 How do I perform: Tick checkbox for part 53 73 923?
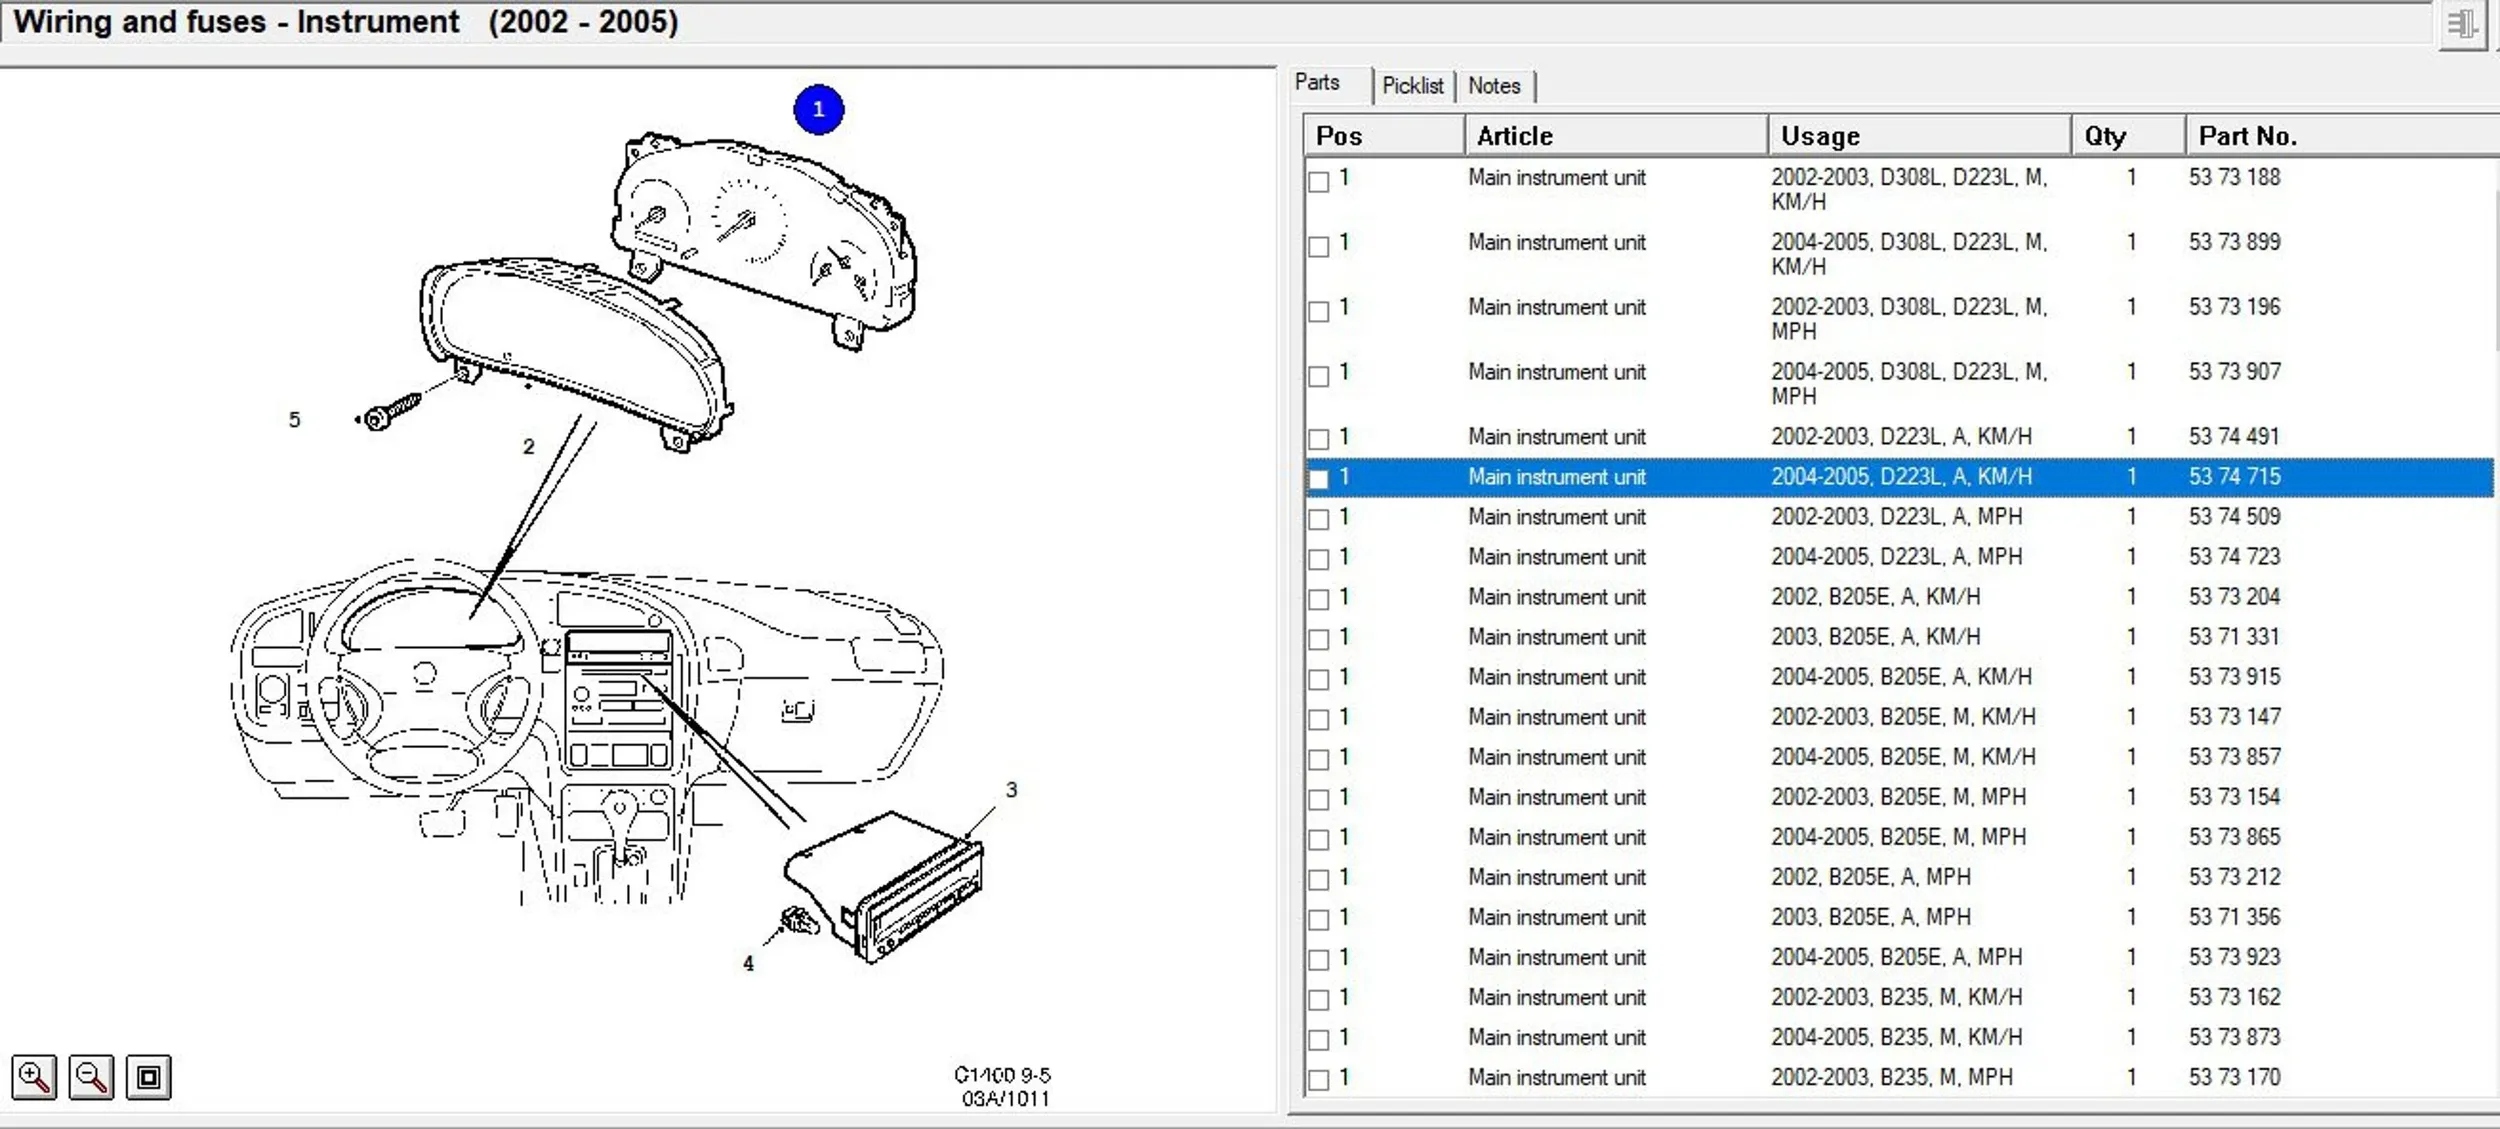[1319, 959]
